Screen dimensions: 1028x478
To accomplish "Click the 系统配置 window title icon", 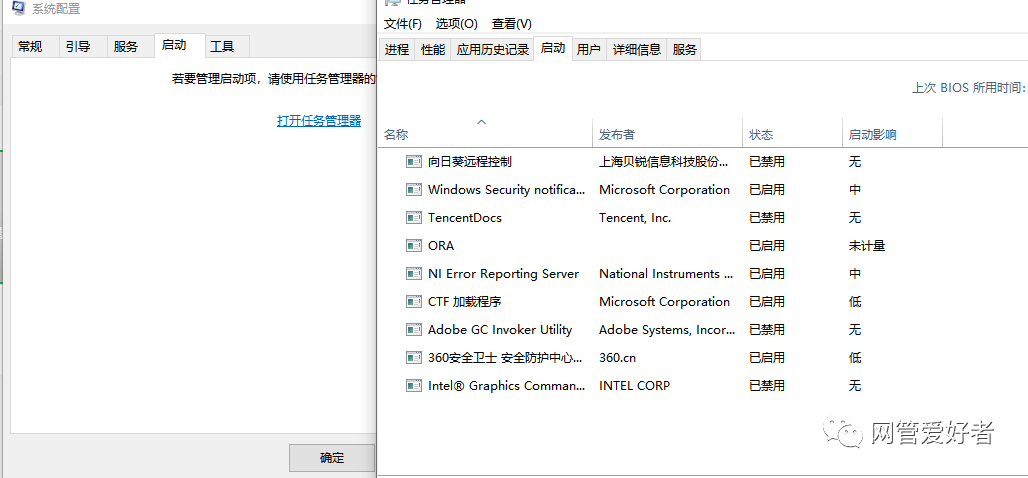I will click(19, 8).
